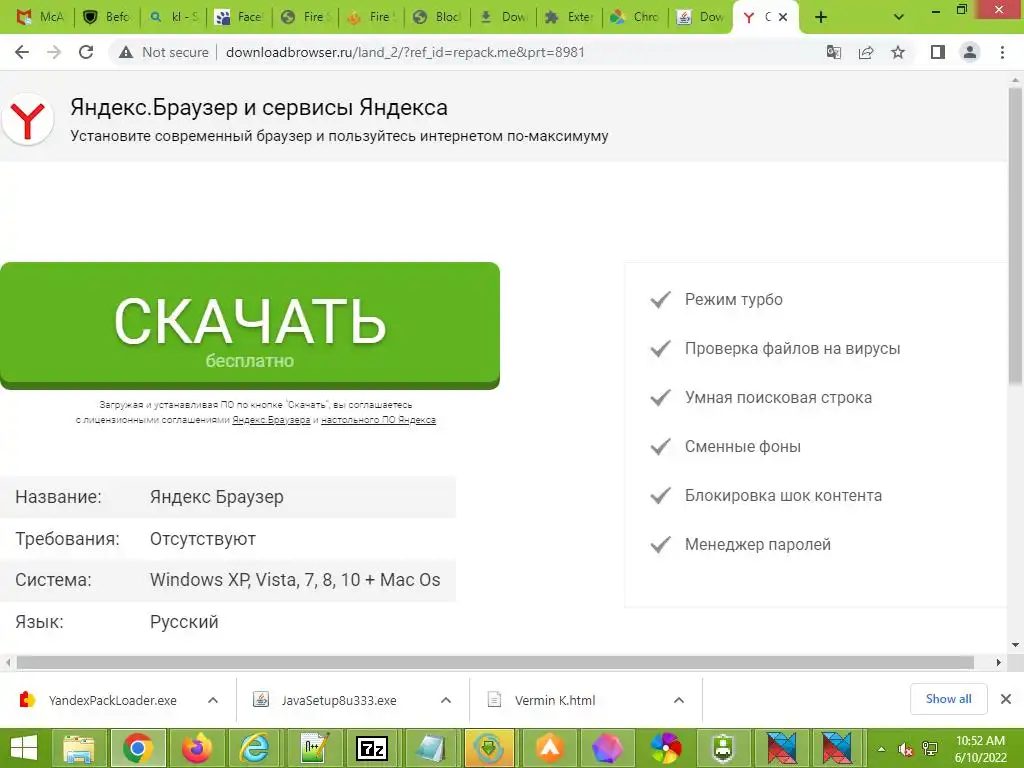
Task: Switch to the 'Chro' tab
Action: tap(635, 17)
